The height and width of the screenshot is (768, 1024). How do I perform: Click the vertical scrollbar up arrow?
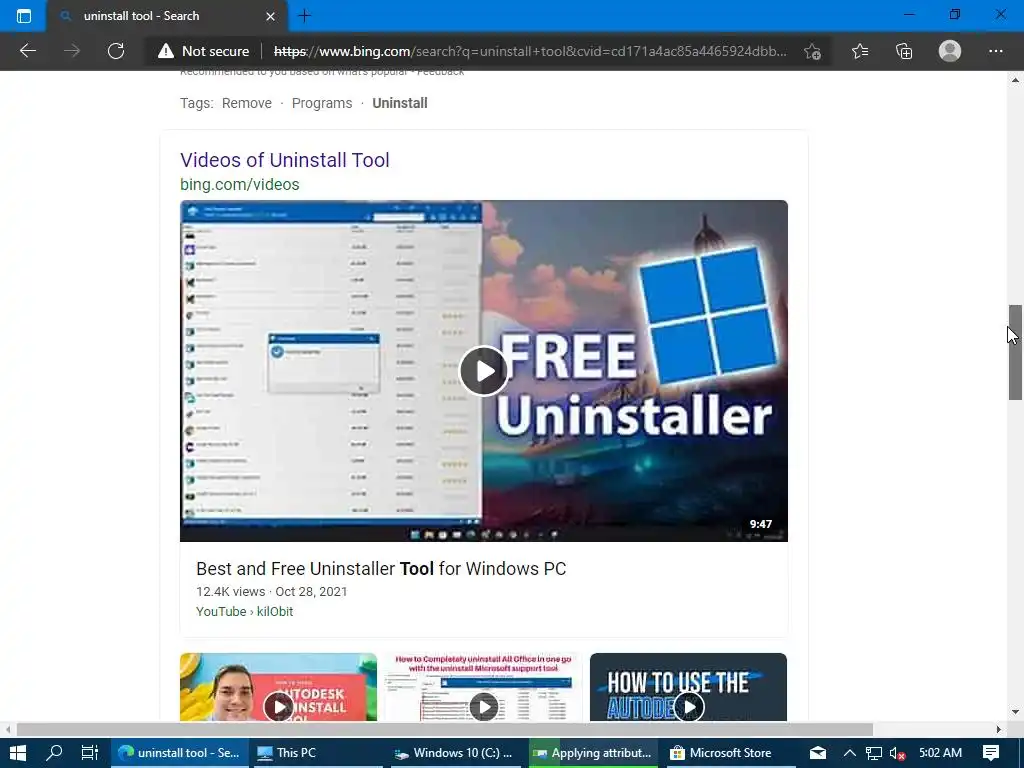pos(1015,80)
